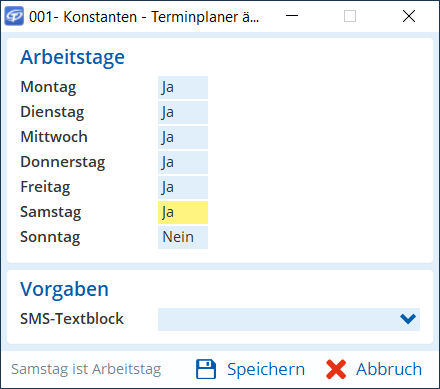Select the highlighted Samstag Ja field
Image resolution: width=440 pixels, height=389 pixels.
pyautogui.click(x=183, y=212)
